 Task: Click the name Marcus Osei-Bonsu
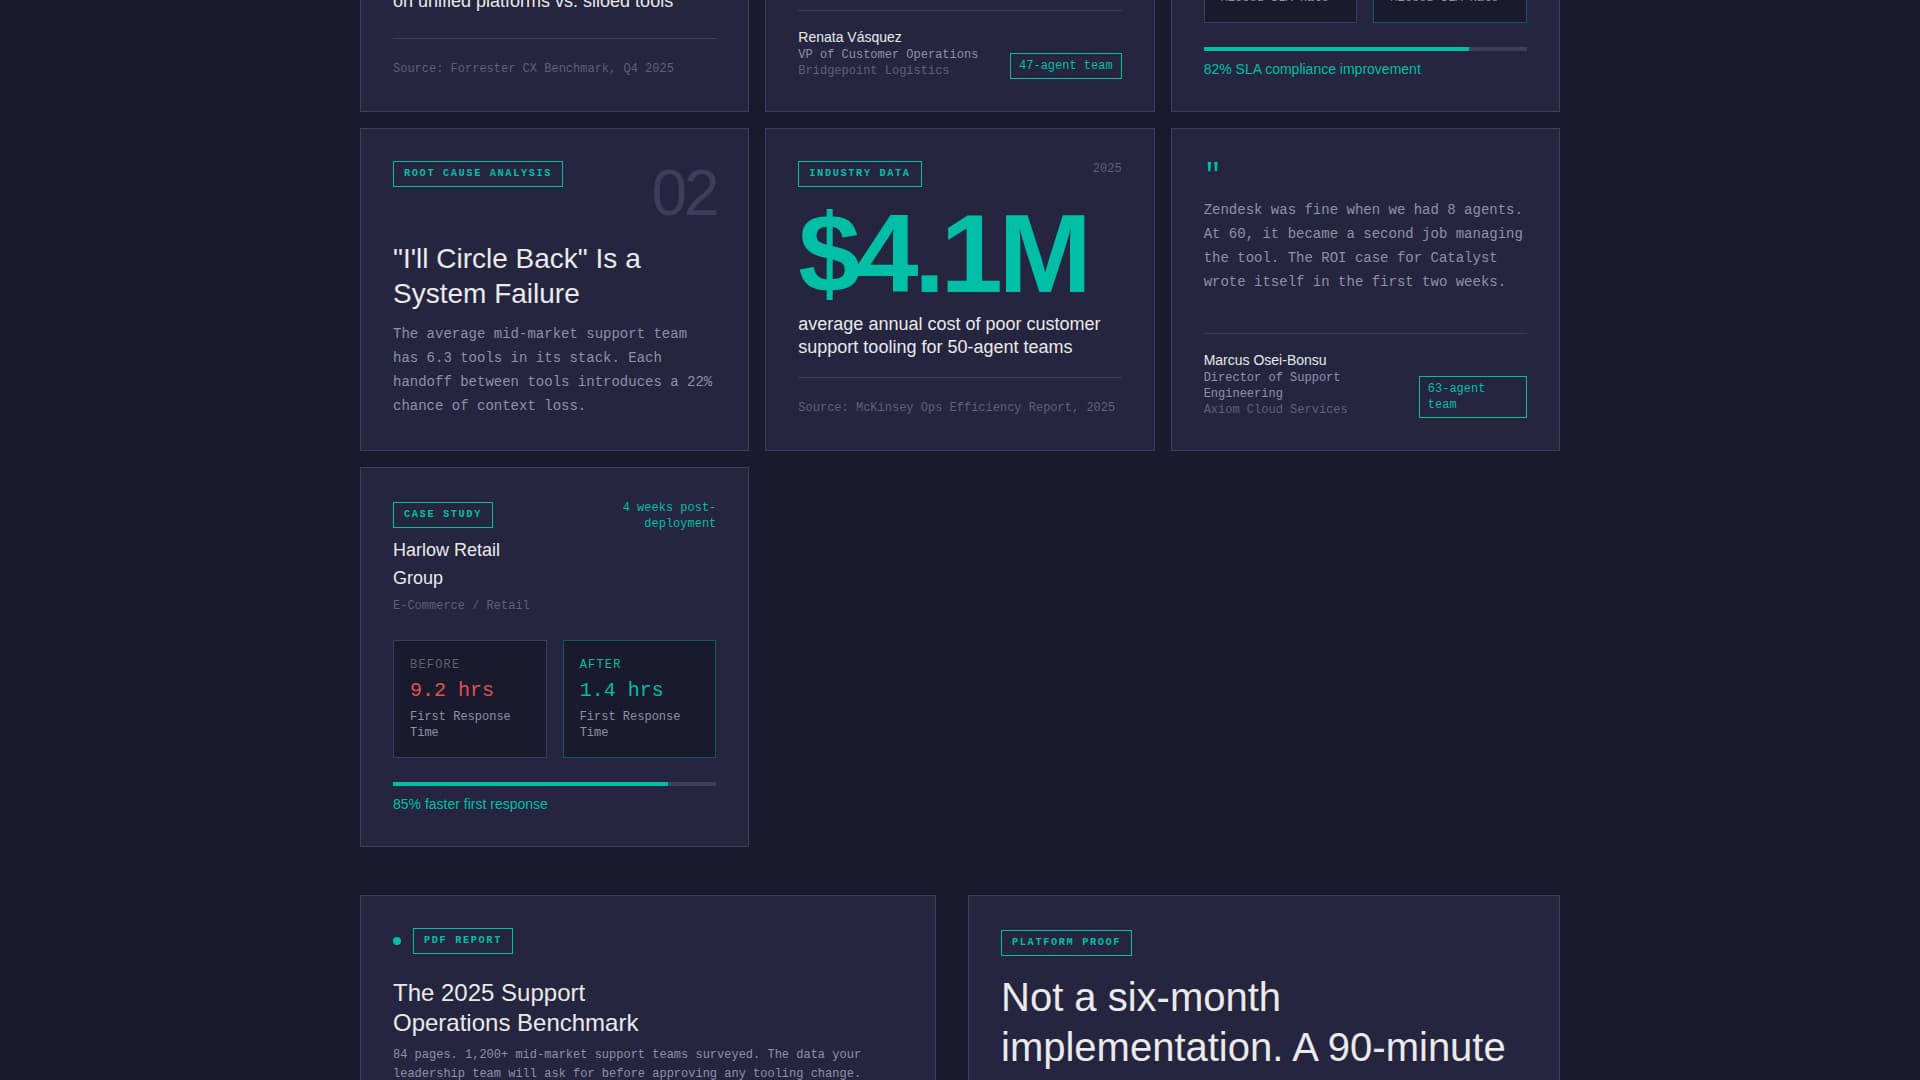1264,360
